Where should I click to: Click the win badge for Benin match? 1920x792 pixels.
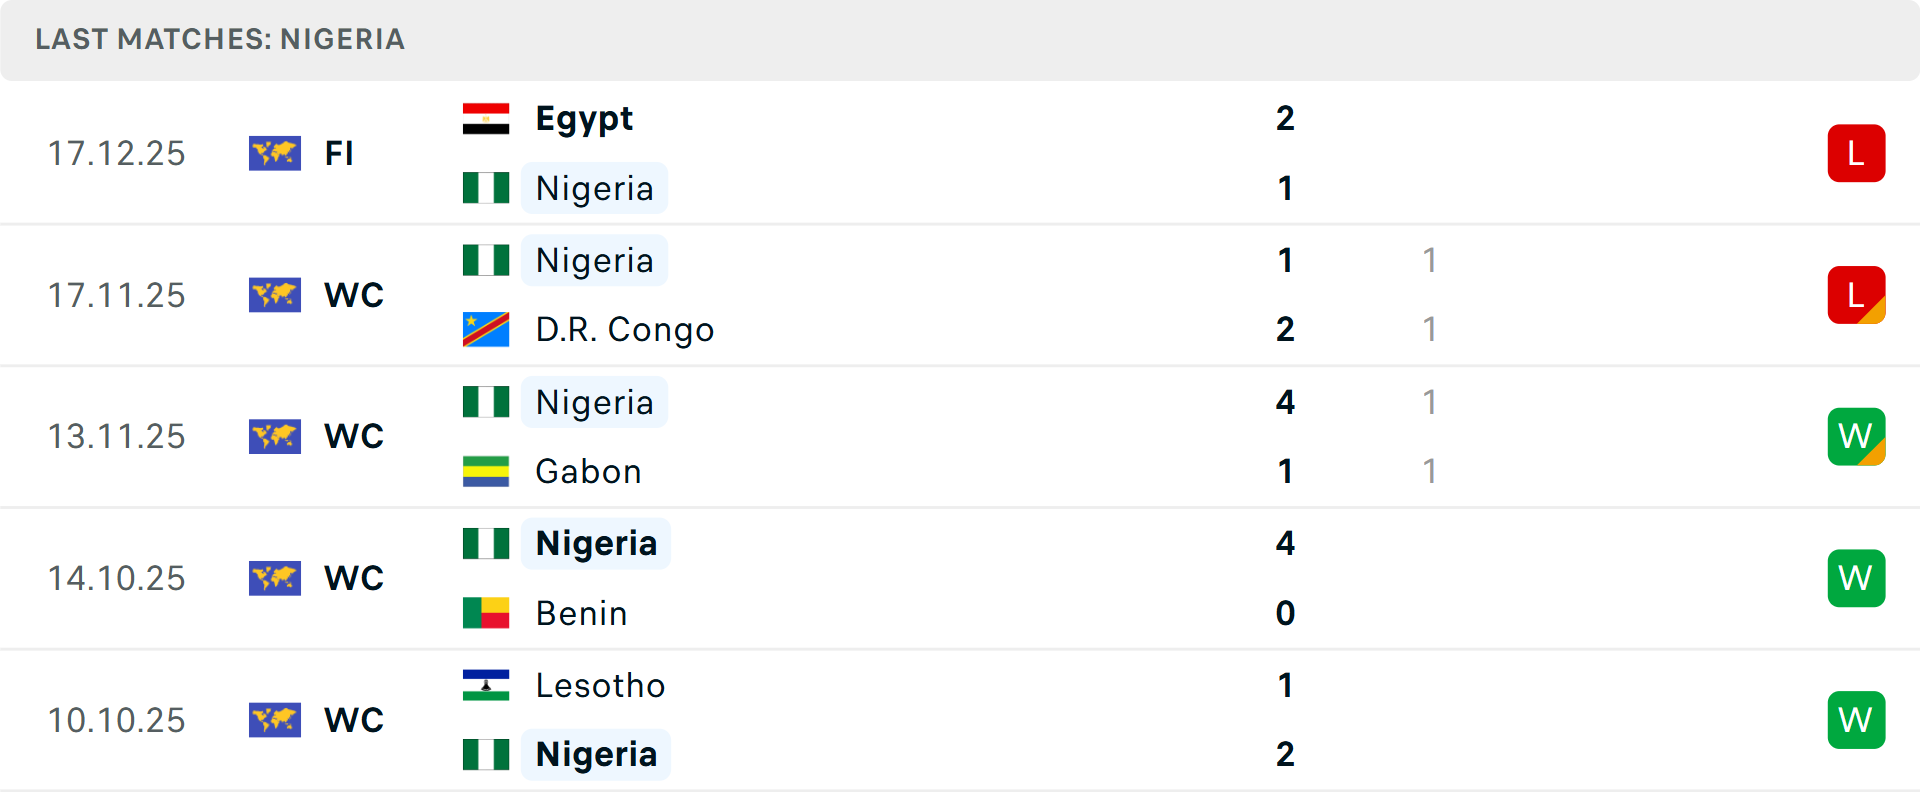coord(1856,578)
